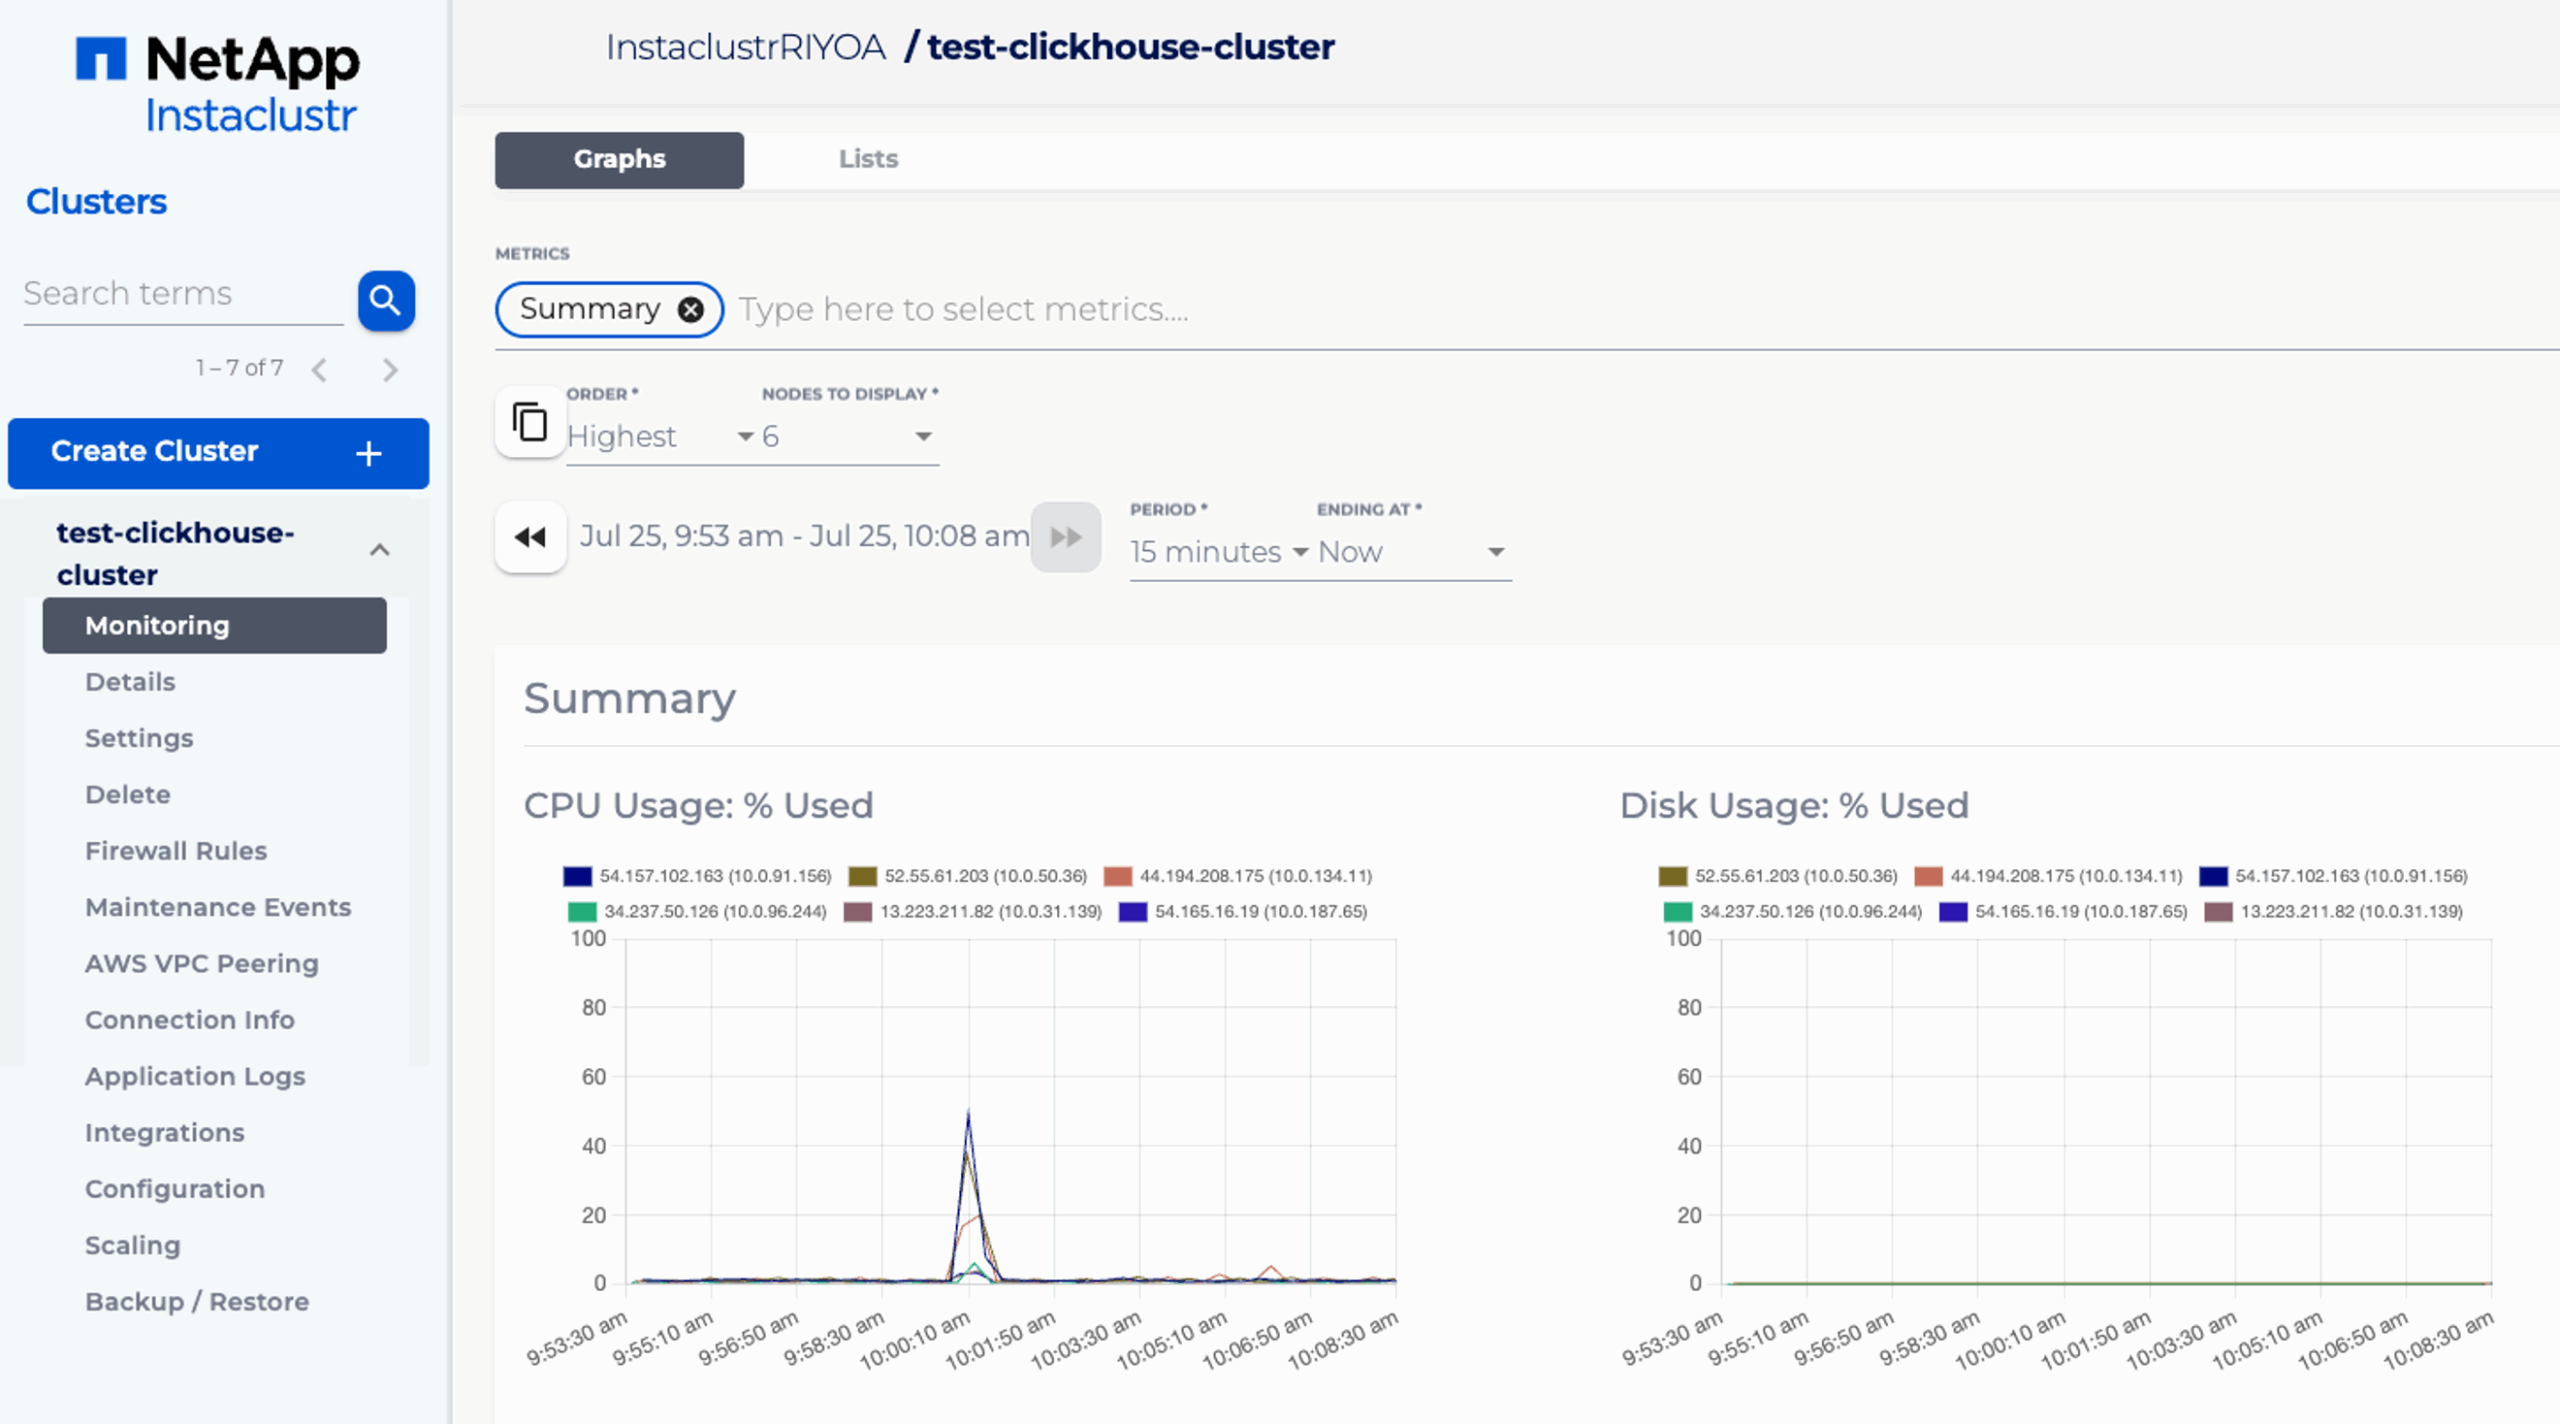
Task: Open the Order dropdown showing Highest
Action: click(x=660, y=437)
